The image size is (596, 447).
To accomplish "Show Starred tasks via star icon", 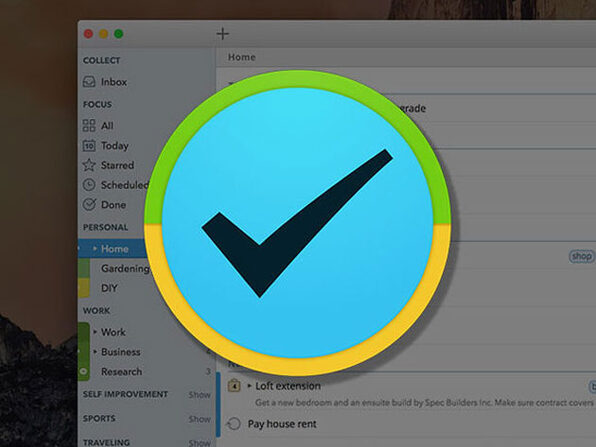I will pyautogui.click(x=89, y=165).
